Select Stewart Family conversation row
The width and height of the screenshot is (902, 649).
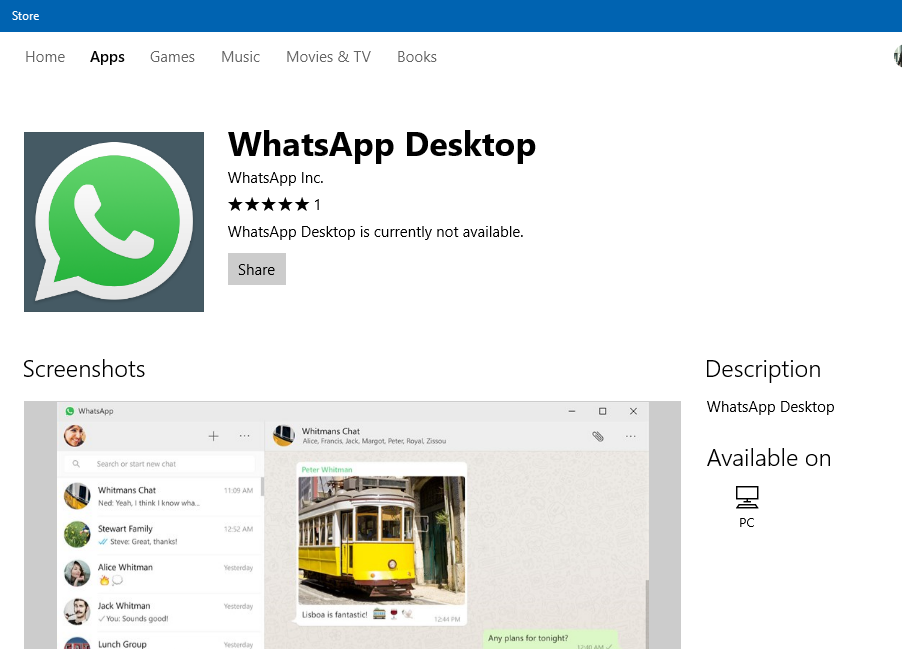point(160,535)
